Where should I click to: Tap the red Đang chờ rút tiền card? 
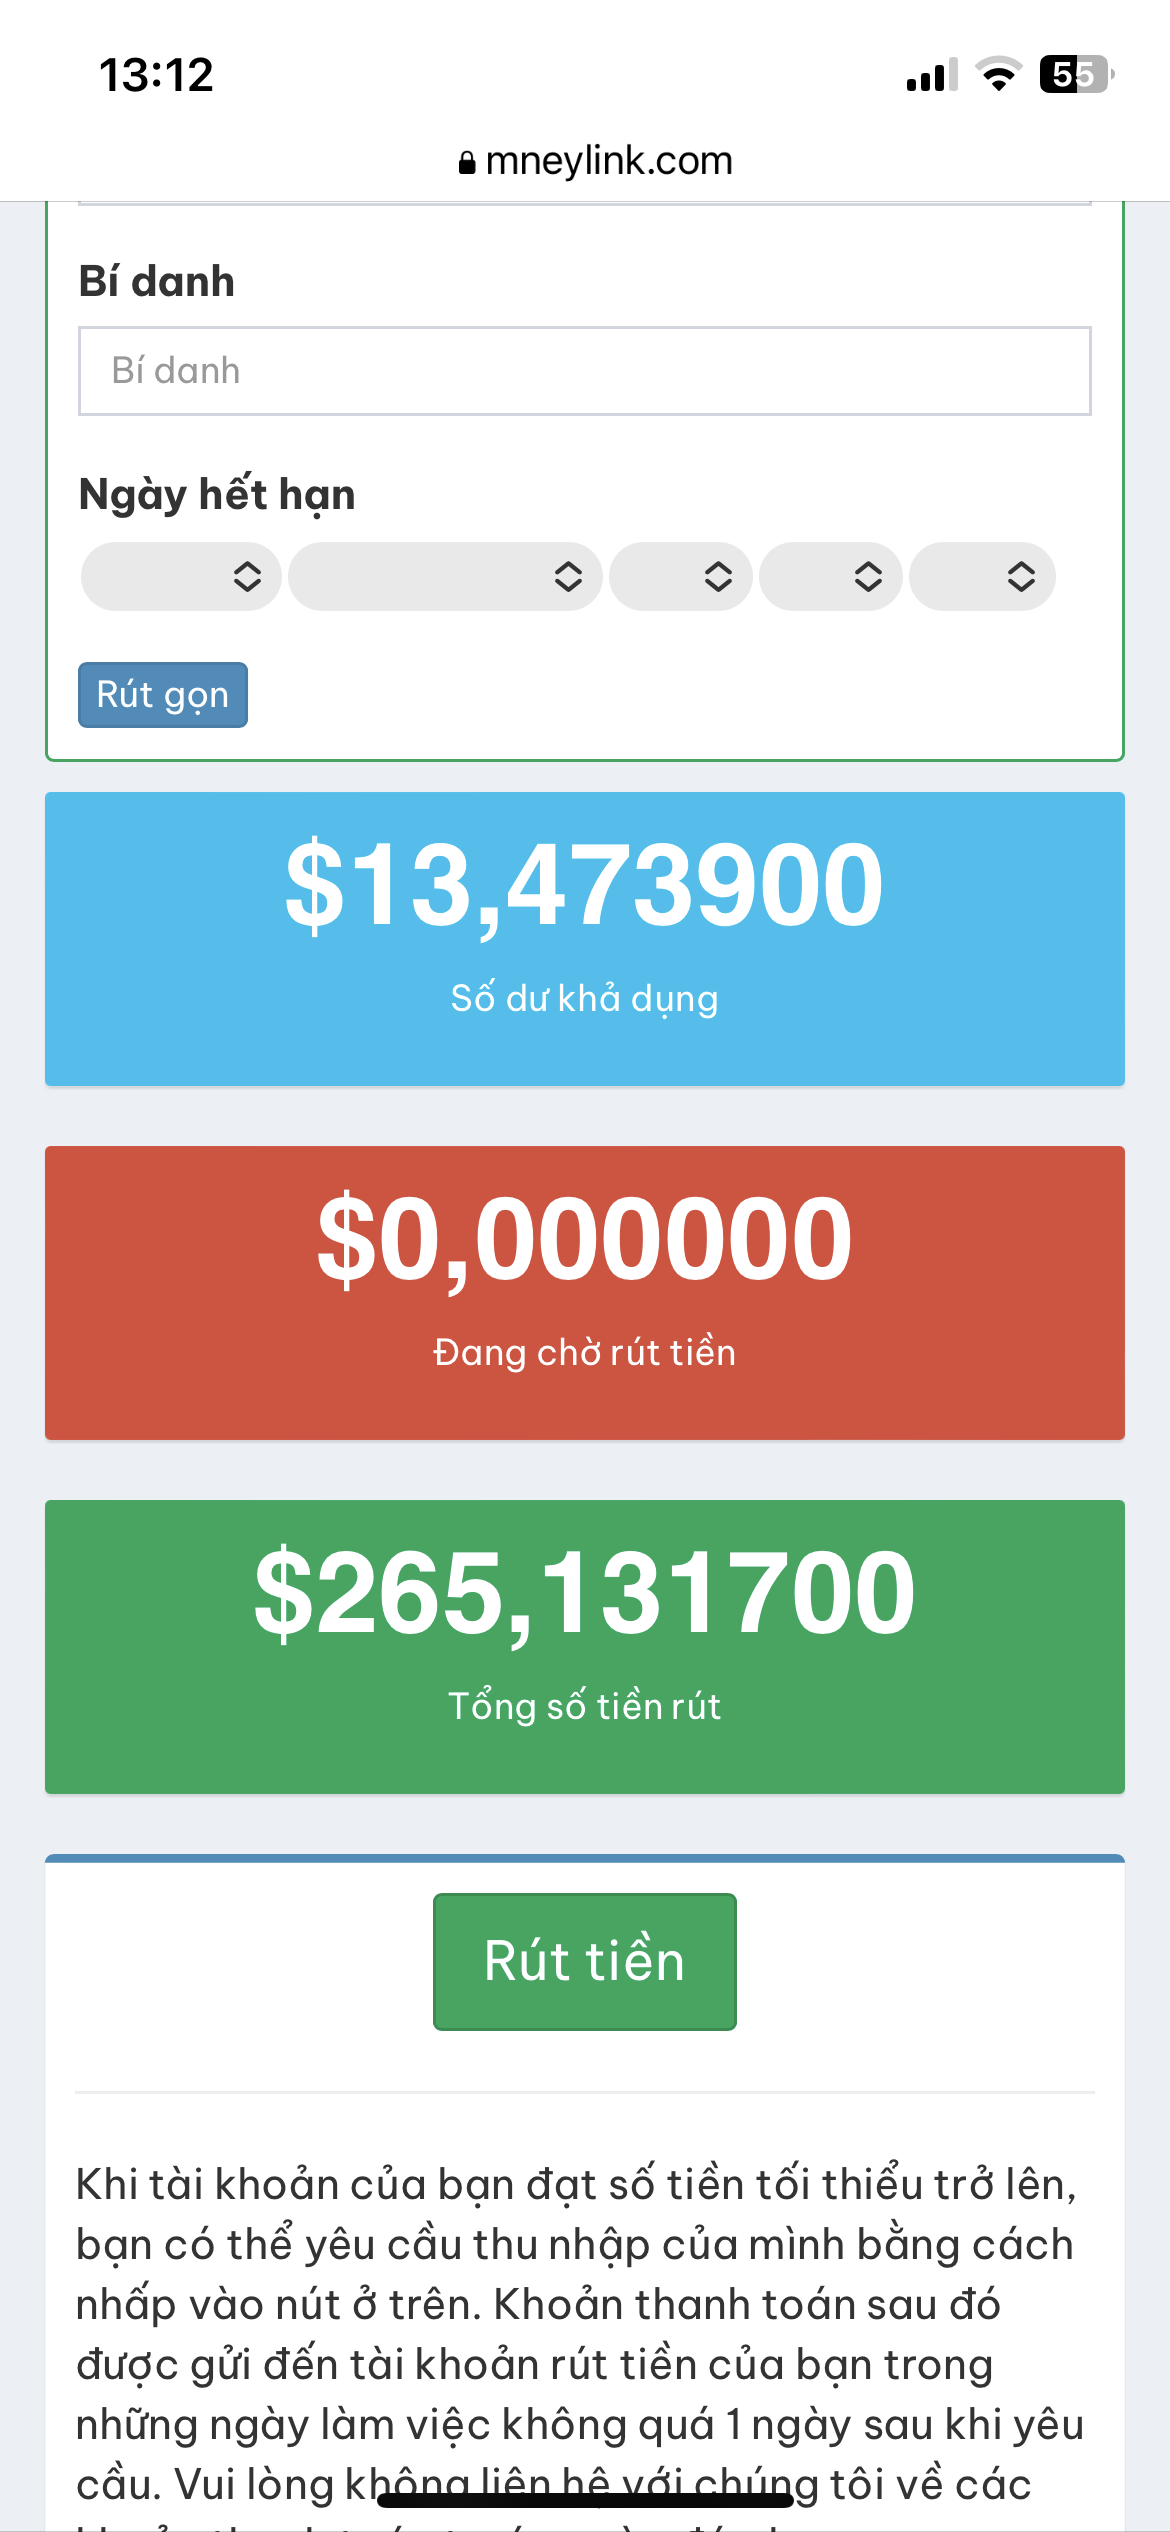pos(584,1292)
